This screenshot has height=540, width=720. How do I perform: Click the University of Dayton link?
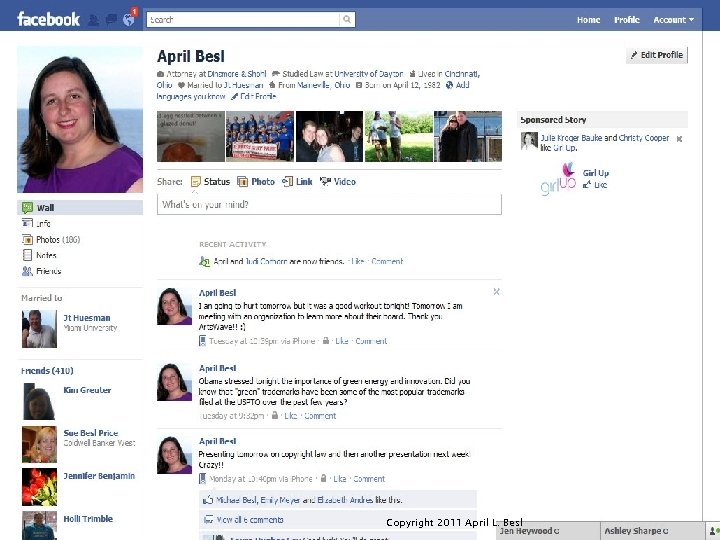369,73
